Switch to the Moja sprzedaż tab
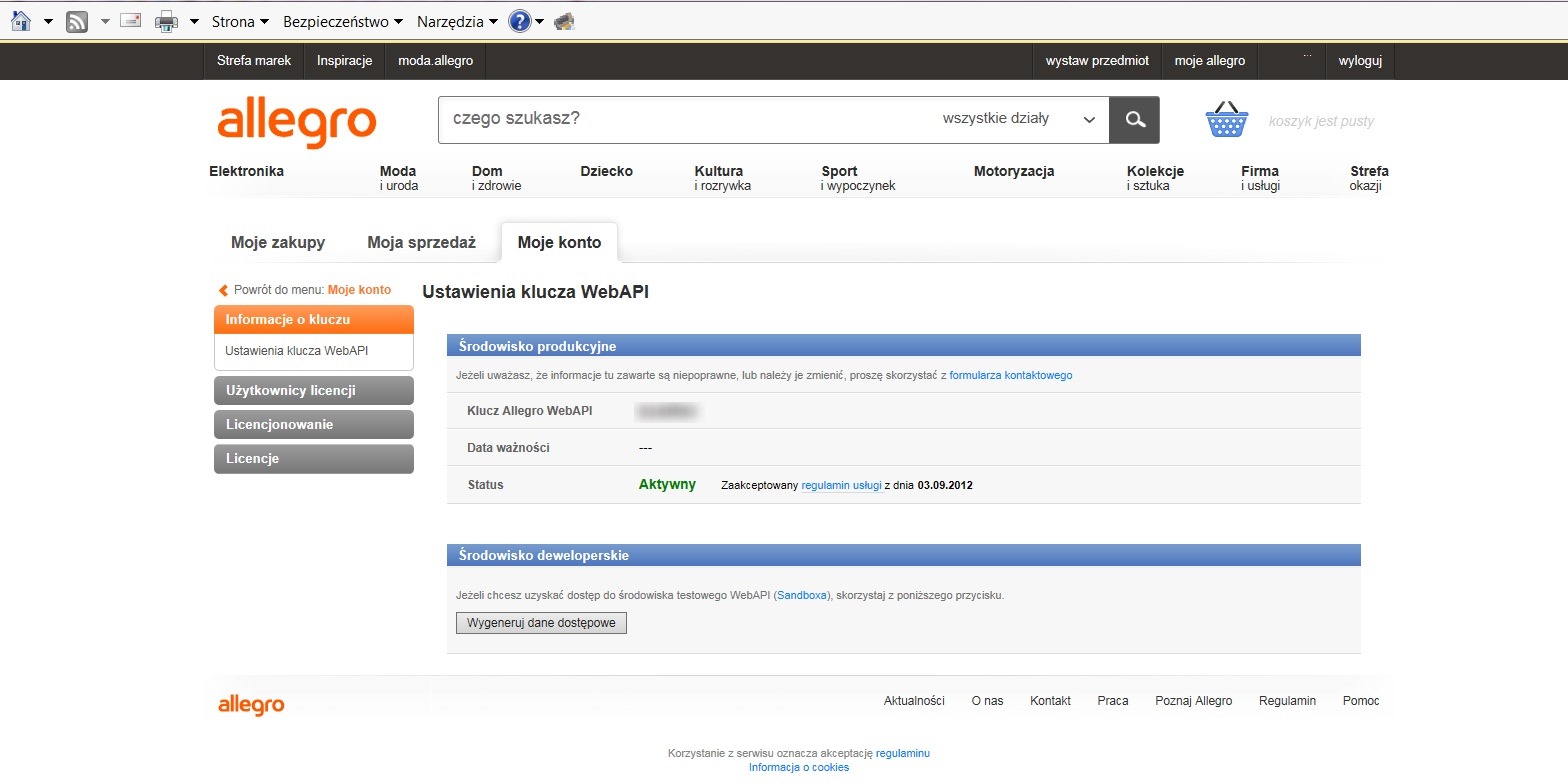Image resolution: width=1568 pixels, height=784 pixels. point(421,243)
